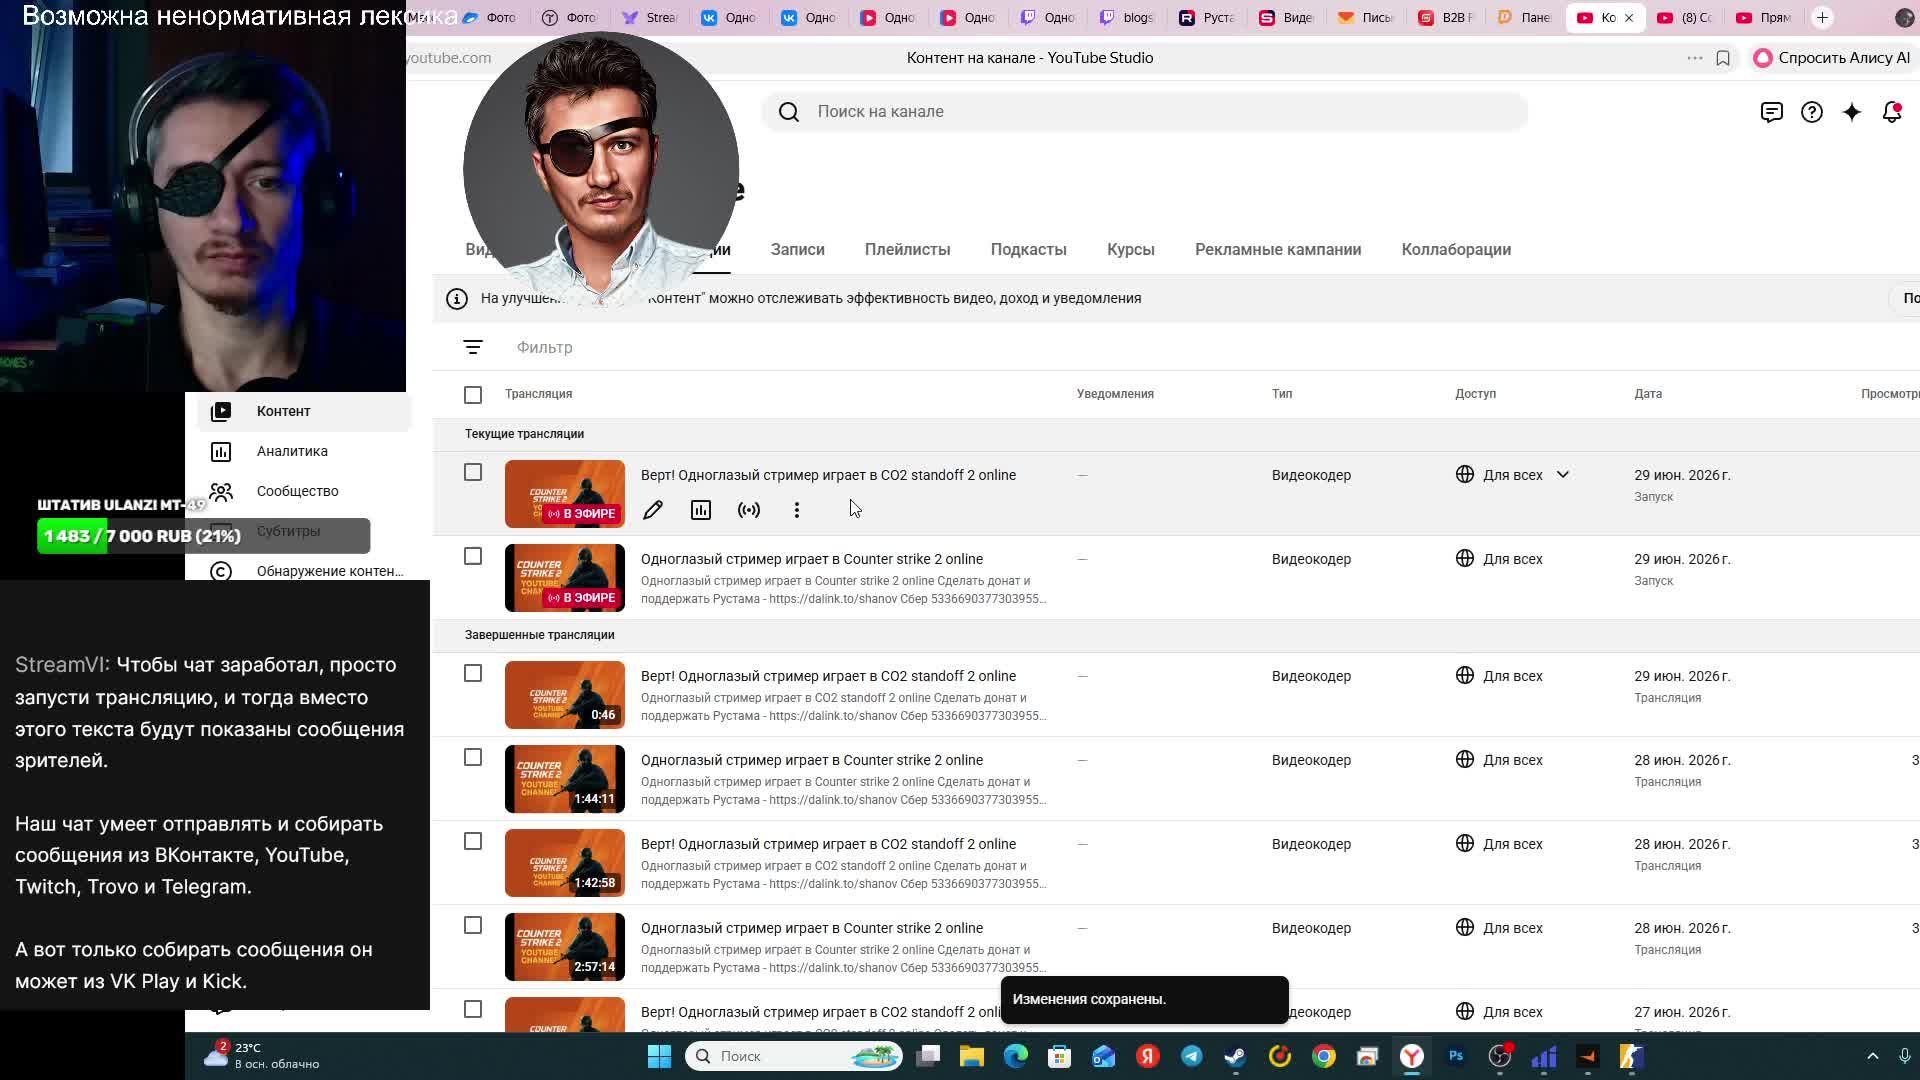Click the Просмотры column header
Screen dimensions: 1920x1080
(x=1890, y=394)
